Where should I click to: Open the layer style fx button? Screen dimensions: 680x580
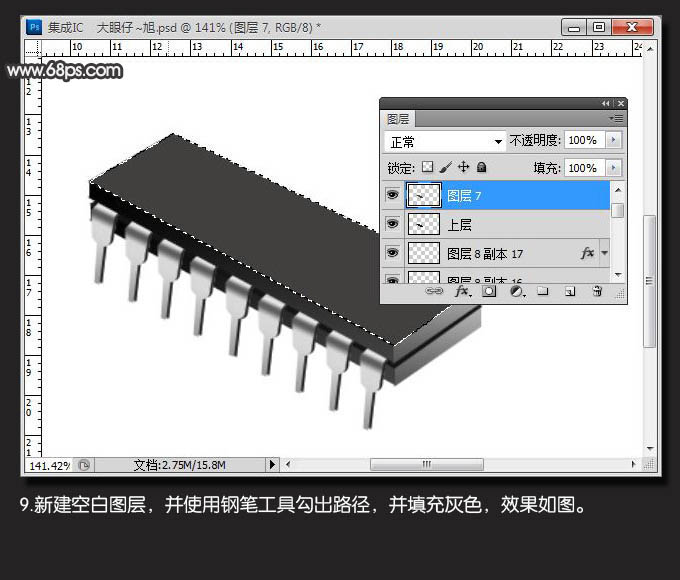pos(462,291)
